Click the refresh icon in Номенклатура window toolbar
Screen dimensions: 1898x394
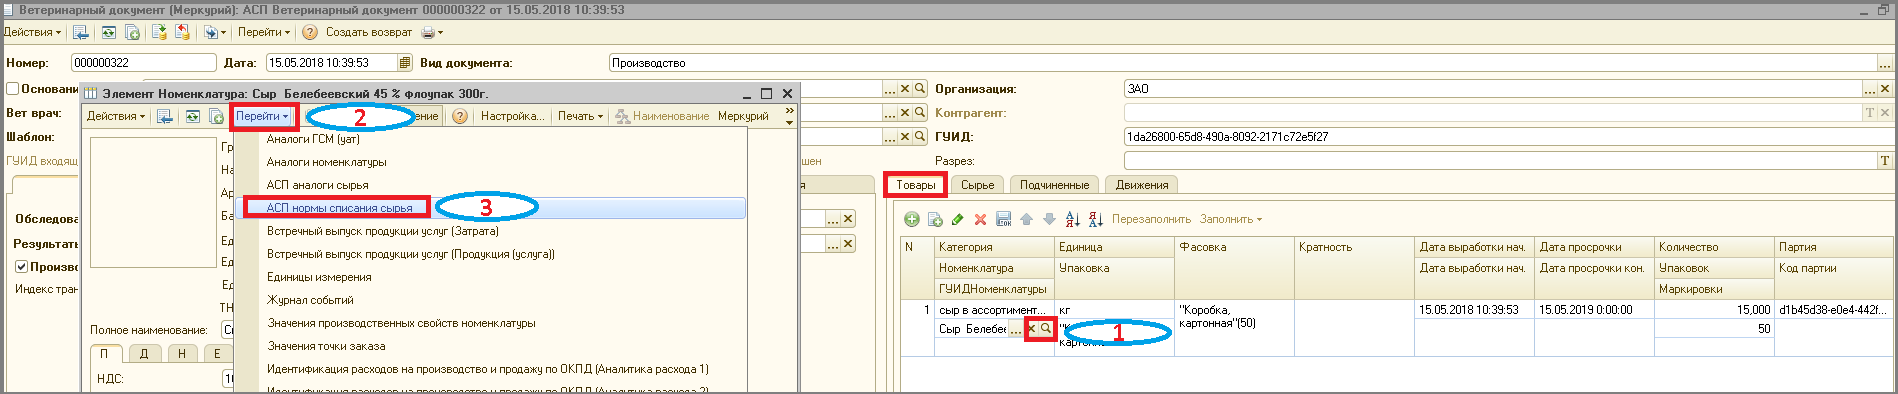click(x=192, y=117)
